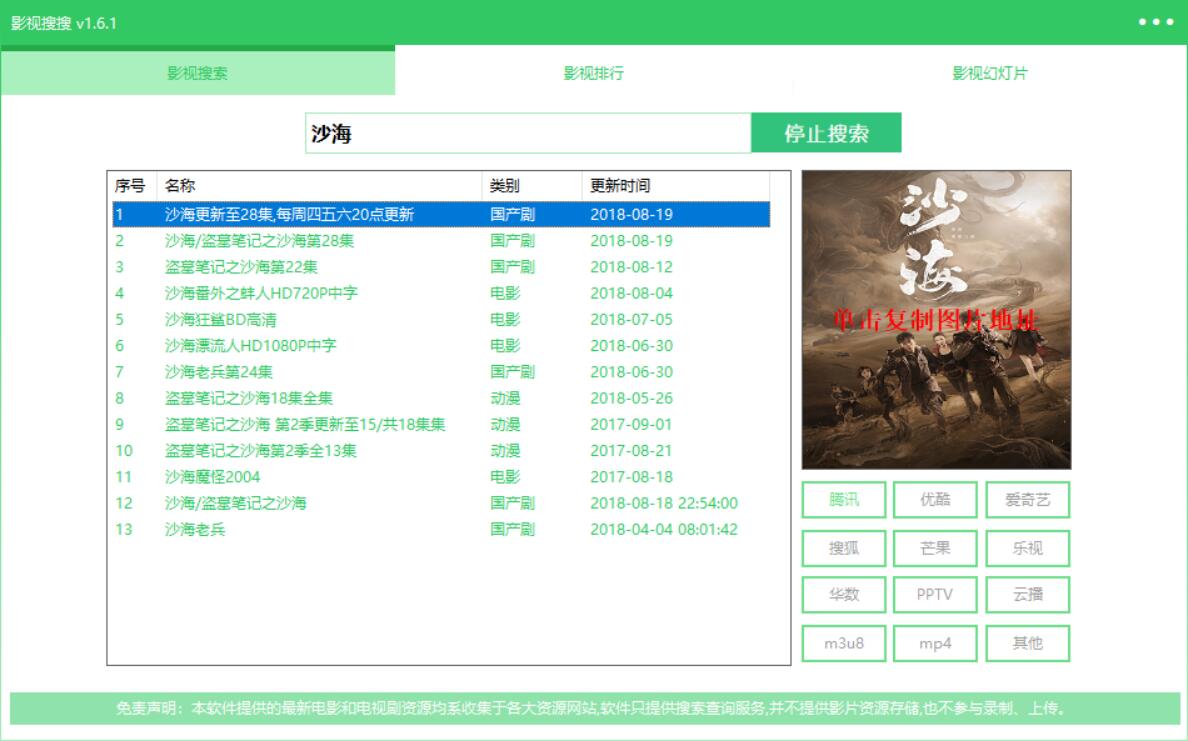This screenshot has height=741, width=1188.
Task: Select result row 盗墓笔记之沙海18集全集
Action: point(249,398)
